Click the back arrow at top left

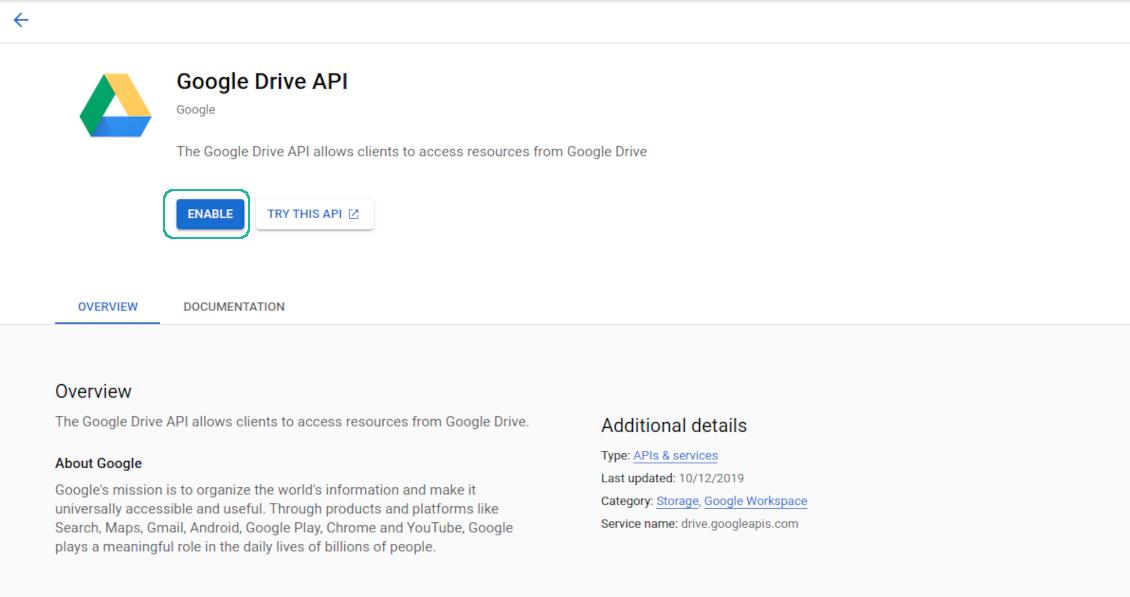[x=21, y=20]
